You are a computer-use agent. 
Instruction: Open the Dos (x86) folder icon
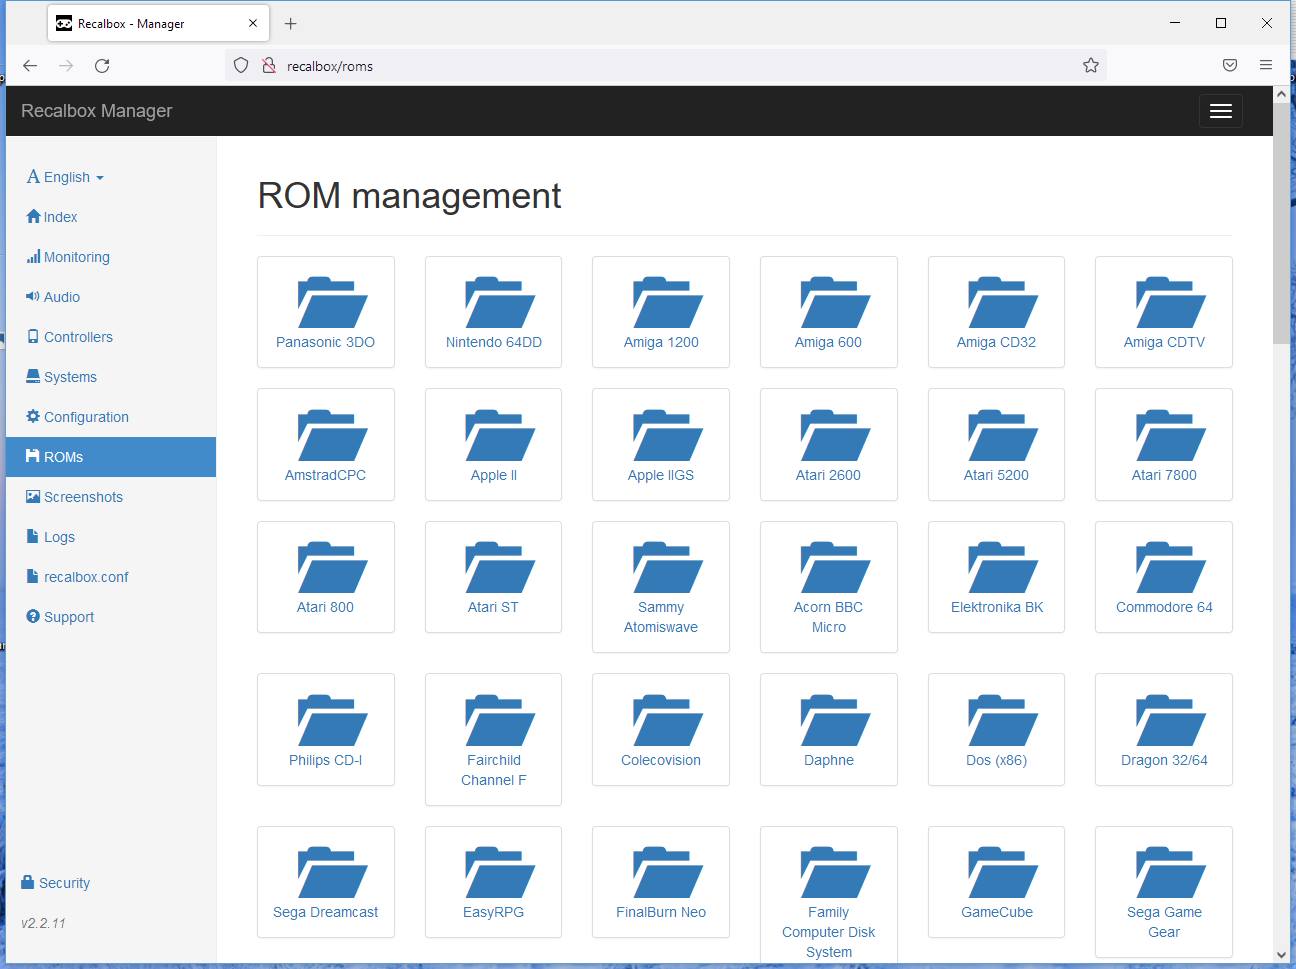coord(1003,720)
